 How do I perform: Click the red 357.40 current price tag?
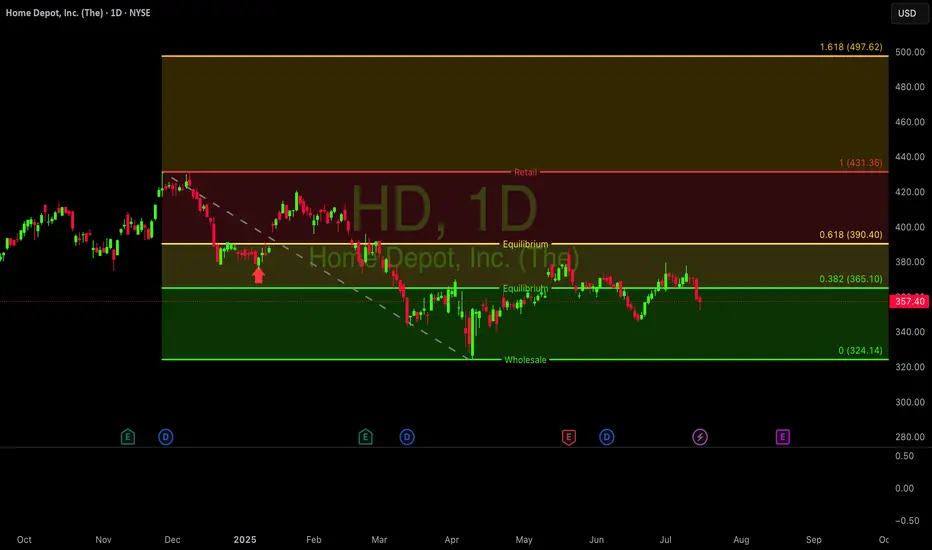[909, 301]
